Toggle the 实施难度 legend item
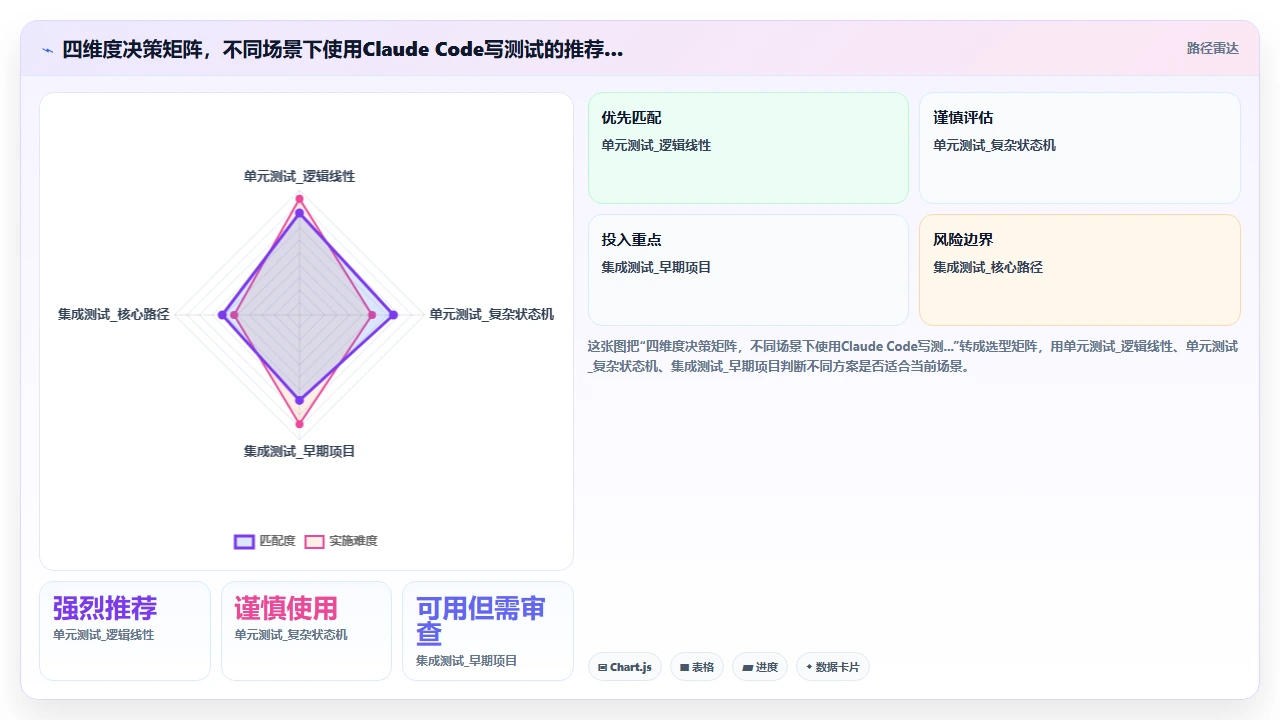This screenshot has width=1280, height=720. coord(341,541)
